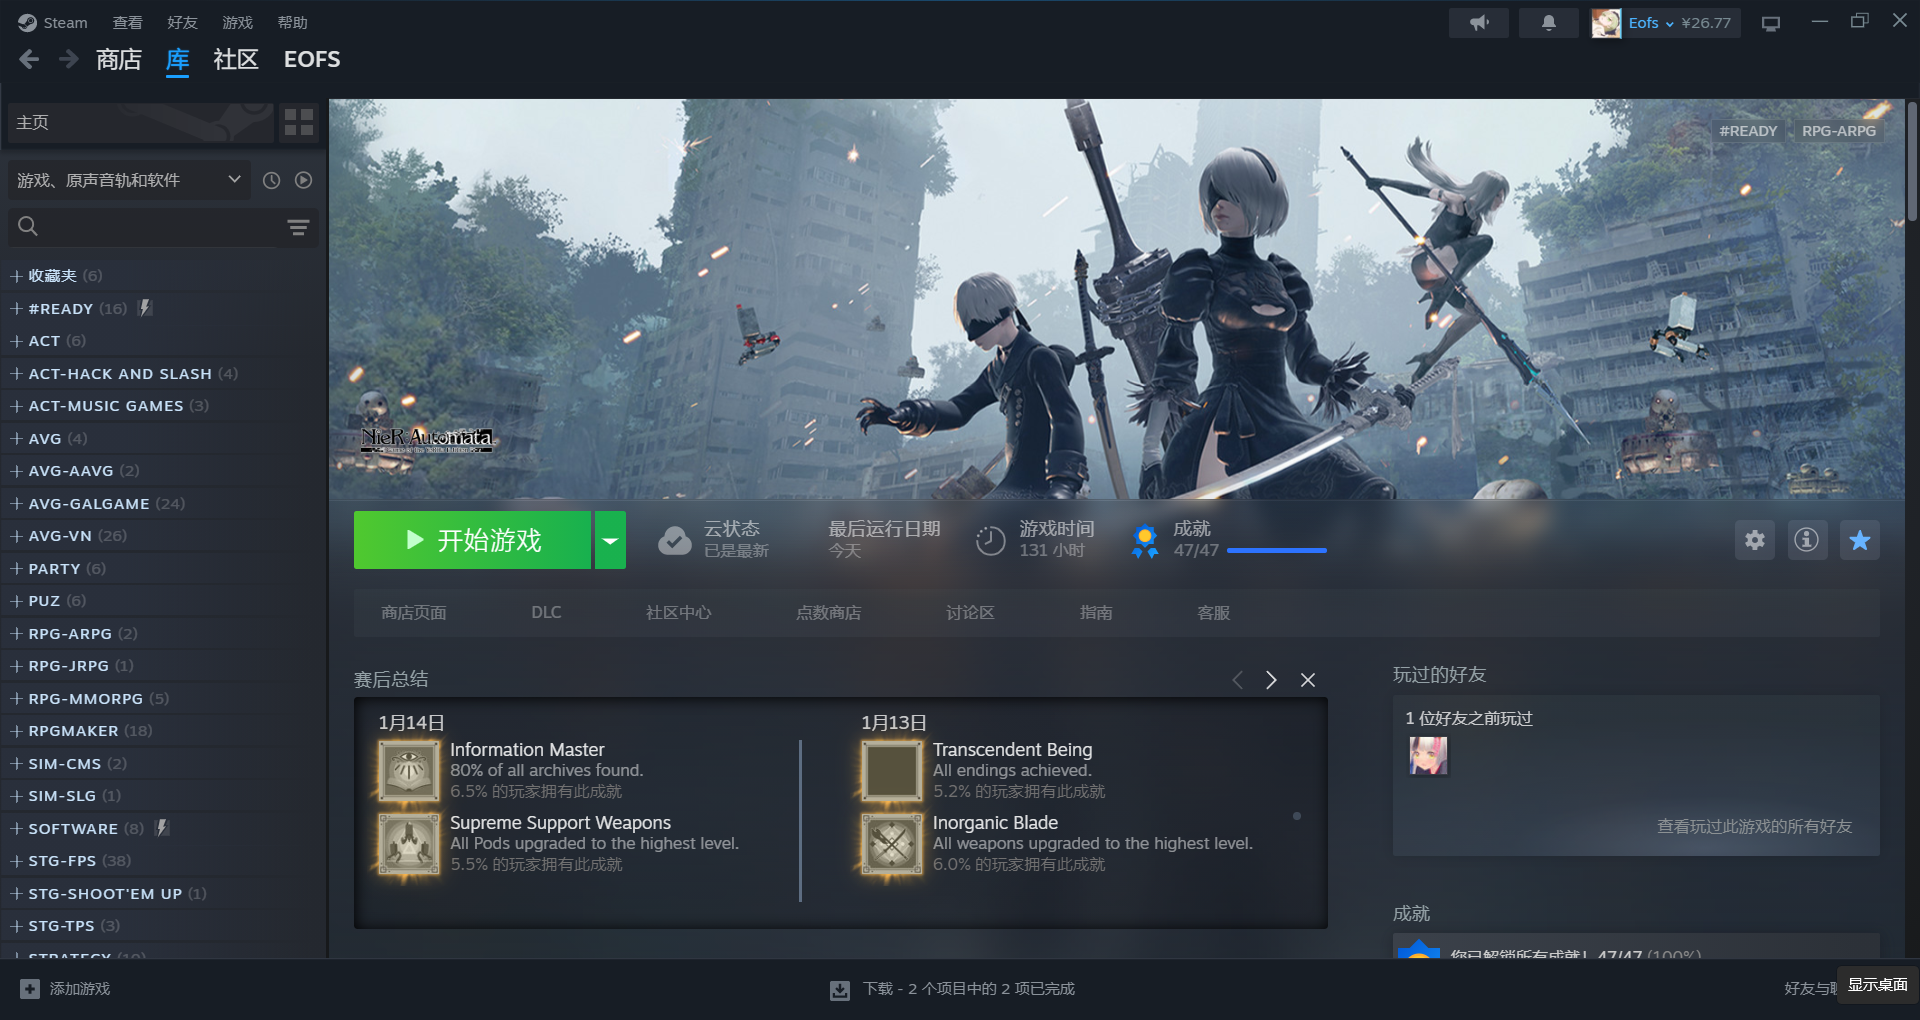Go to the 商店 section
1920x1020 pixels.
click(119, 60)
